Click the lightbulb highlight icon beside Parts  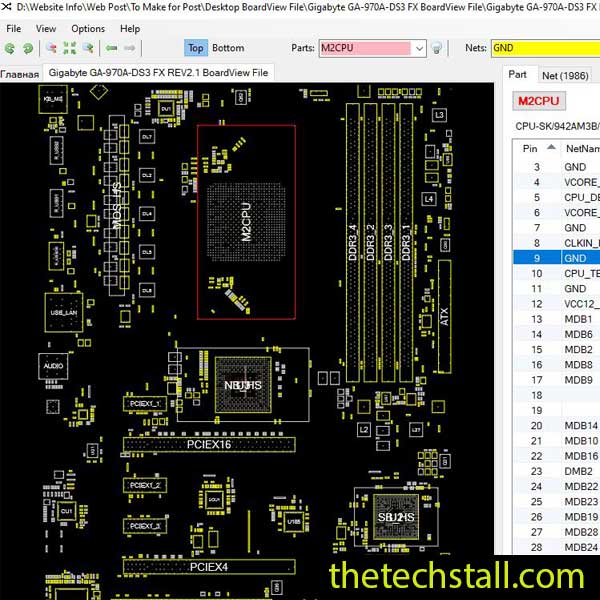[436, 48]
